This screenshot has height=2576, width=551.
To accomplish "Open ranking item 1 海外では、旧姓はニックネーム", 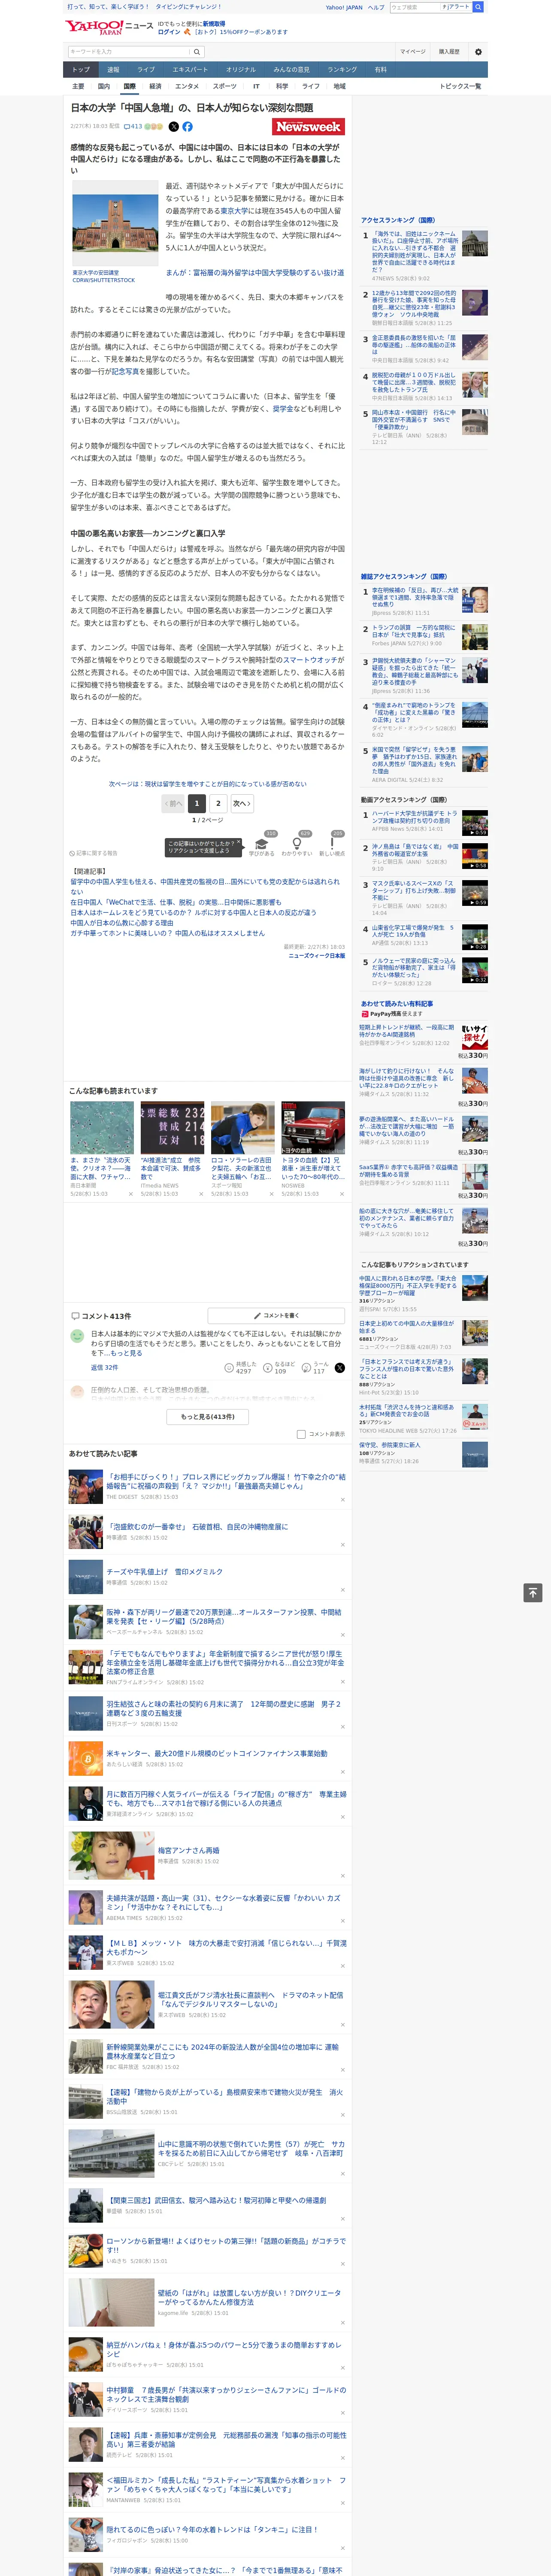I will [415, 252].
